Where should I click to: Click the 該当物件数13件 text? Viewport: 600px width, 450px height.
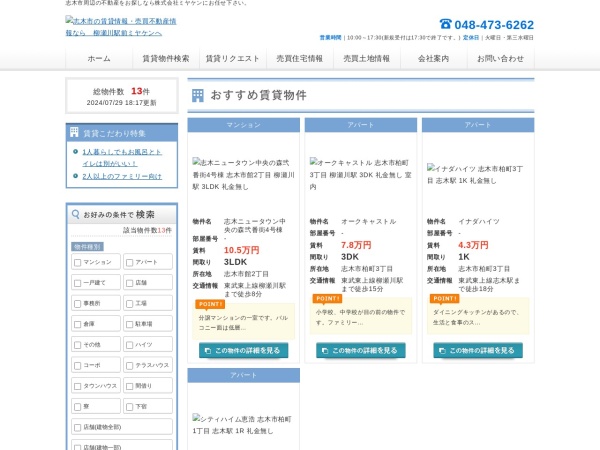click(147, 230)
